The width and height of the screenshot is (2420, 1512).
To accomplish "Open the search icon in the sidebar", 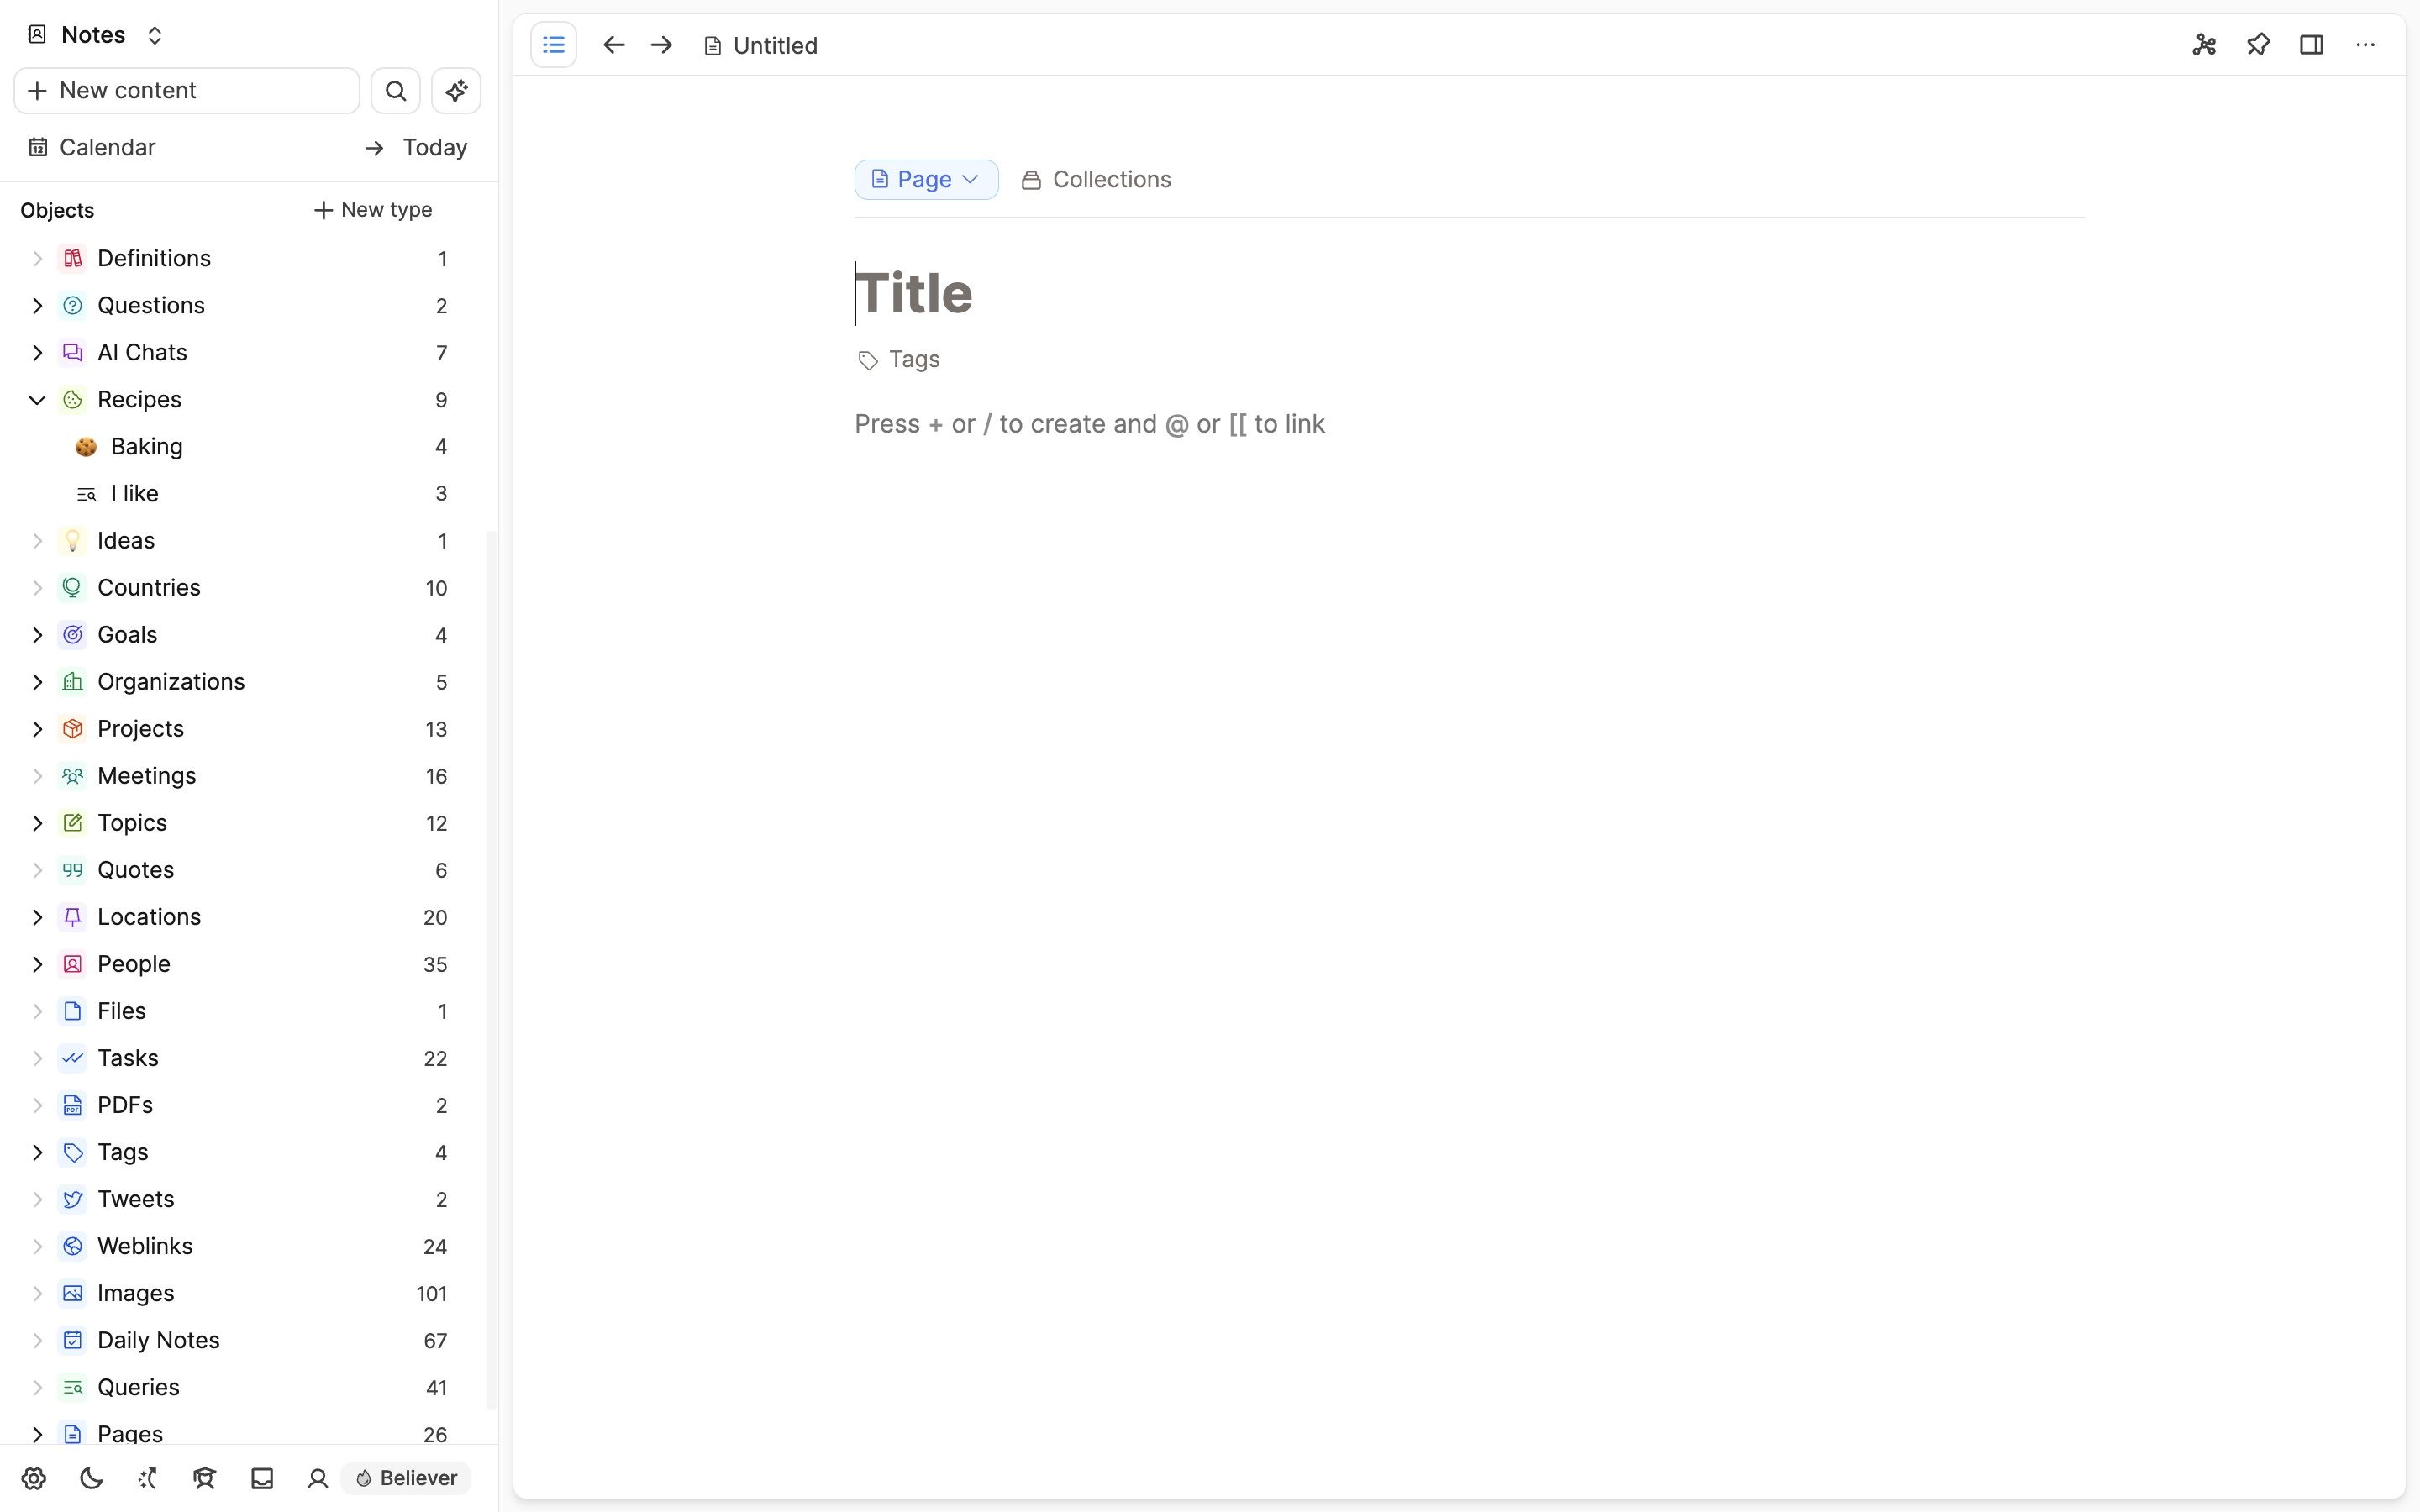I will click(396, 90).
